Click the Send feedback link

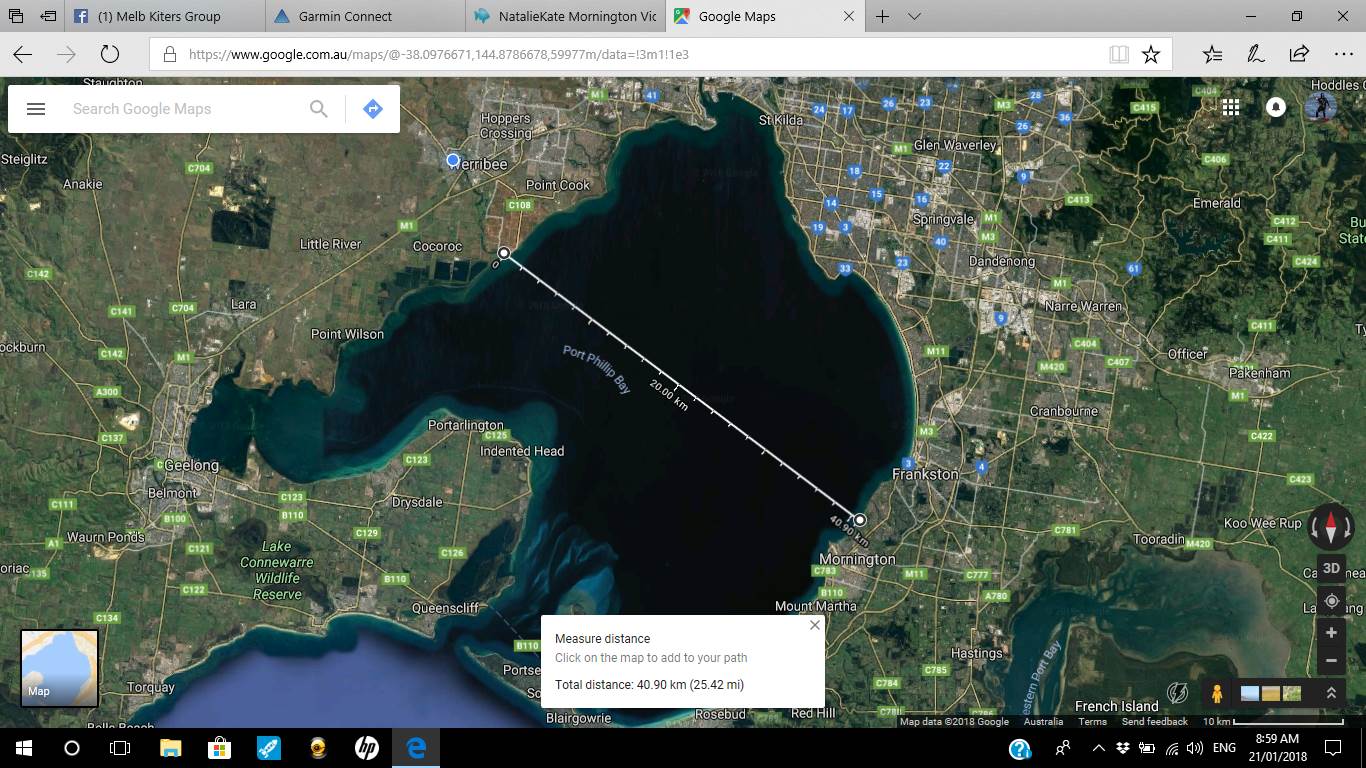click(x=1154, y=722)
